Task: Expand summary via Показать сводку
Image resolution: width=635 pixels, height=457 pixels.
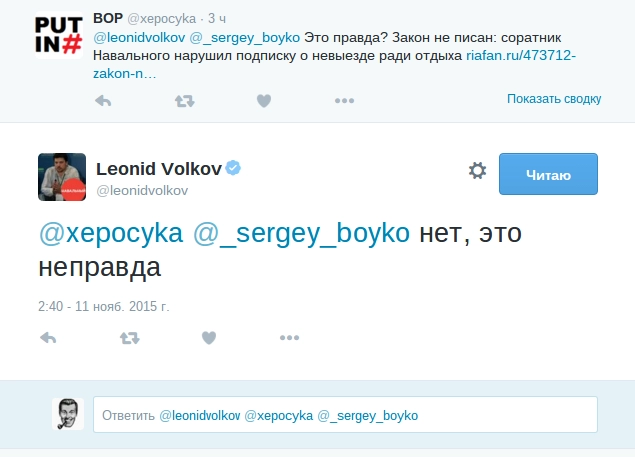Action: point(553,99)
